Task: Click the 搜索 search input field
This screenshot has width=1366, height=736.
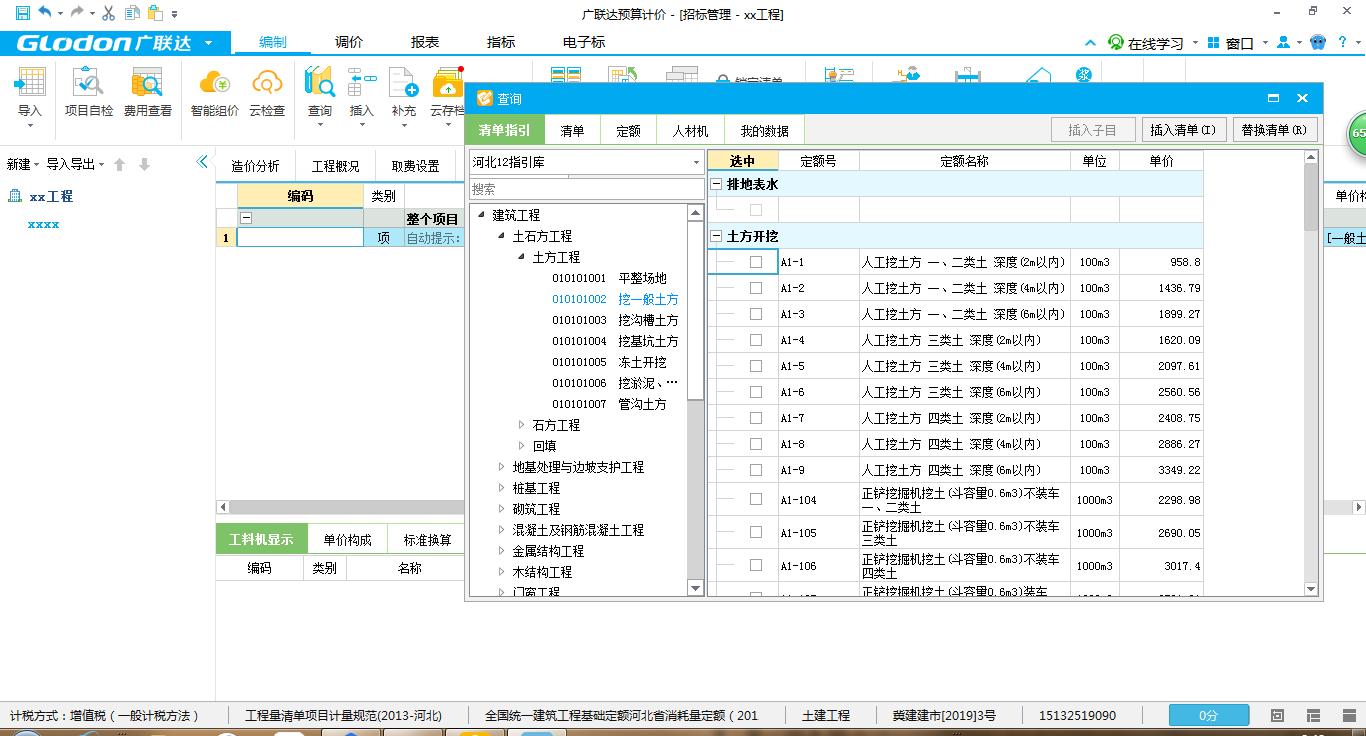Action: point(585,188)
